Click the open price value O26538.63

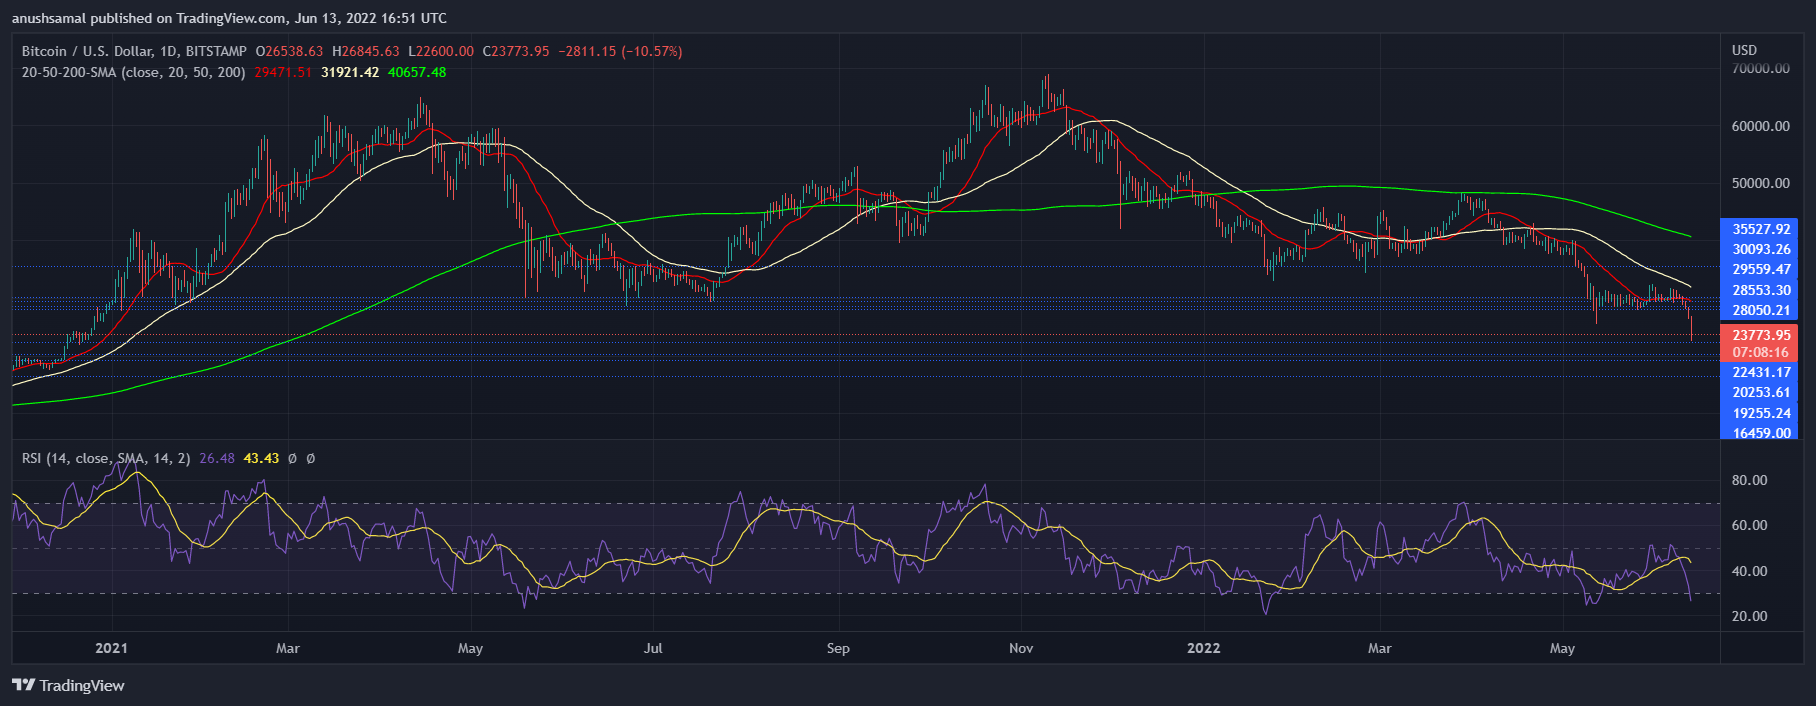289,51
